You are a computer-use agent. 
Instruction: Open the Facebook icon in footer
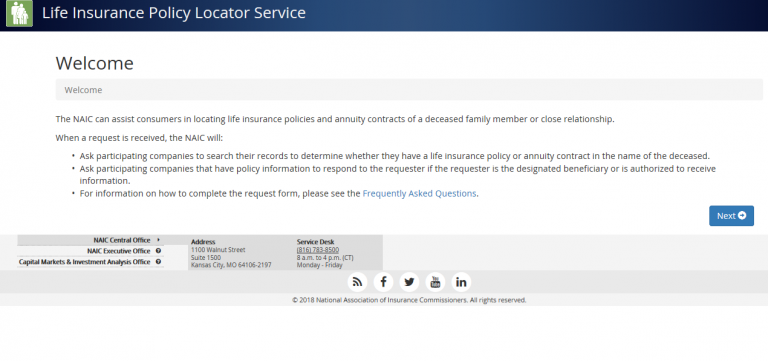[384, 282]
